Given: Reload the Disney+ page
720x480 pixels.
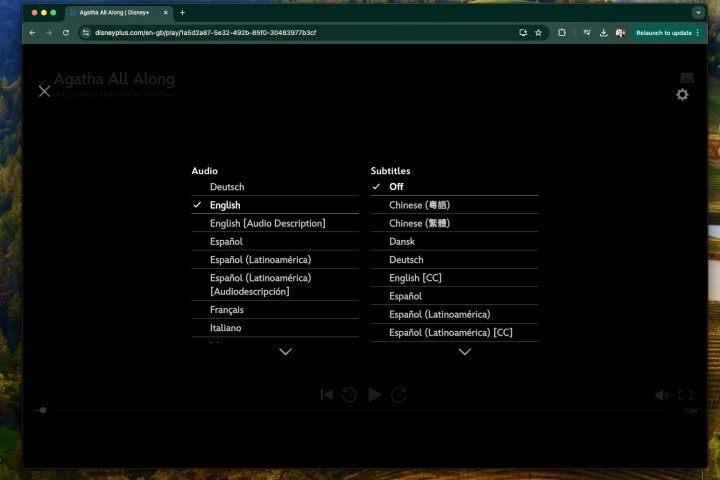Looking at the screenshot, I should pyautogui.click(x=66, y=32).
